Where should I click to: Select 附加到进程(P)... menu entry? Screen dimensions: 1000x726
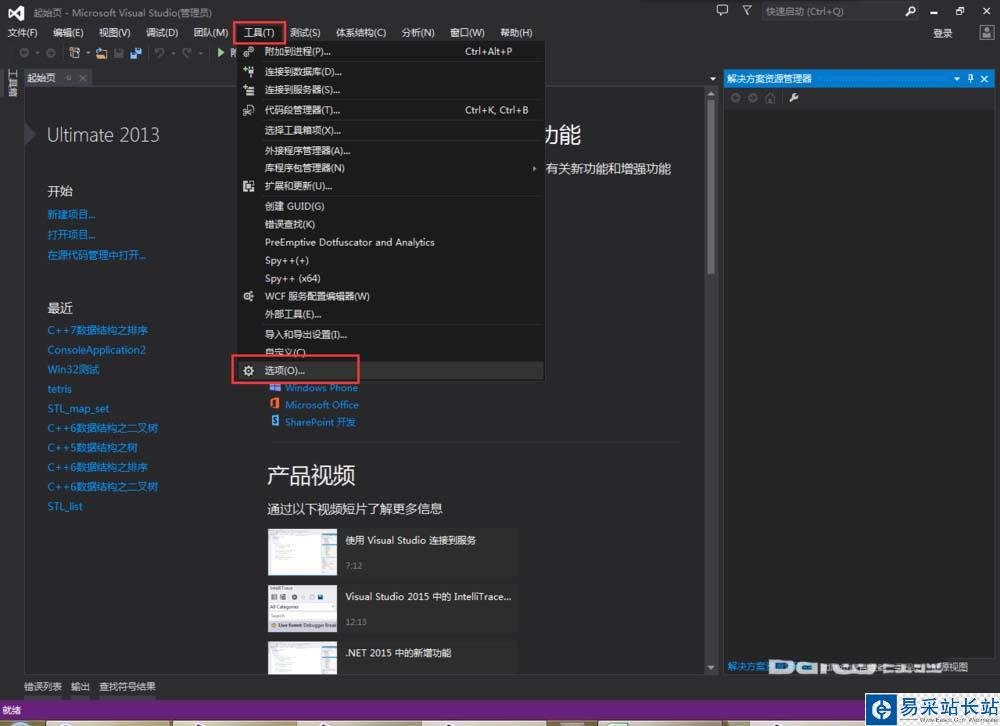click(391, 52)
